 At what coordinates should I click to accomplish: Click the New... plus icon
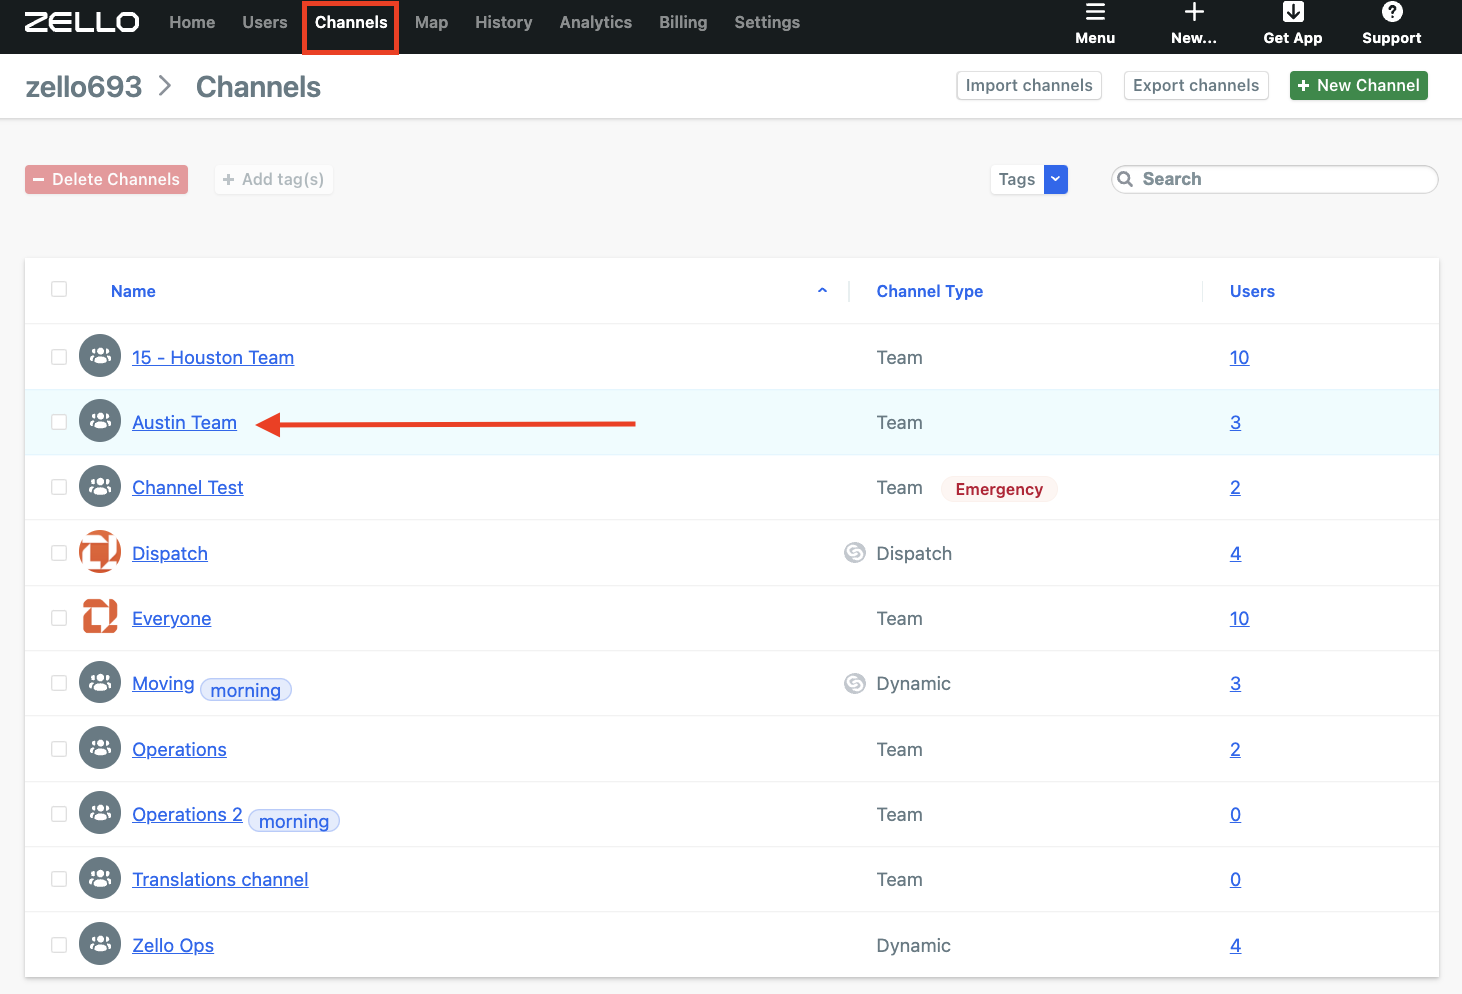pyautogui.click(x=1194, y=12)
